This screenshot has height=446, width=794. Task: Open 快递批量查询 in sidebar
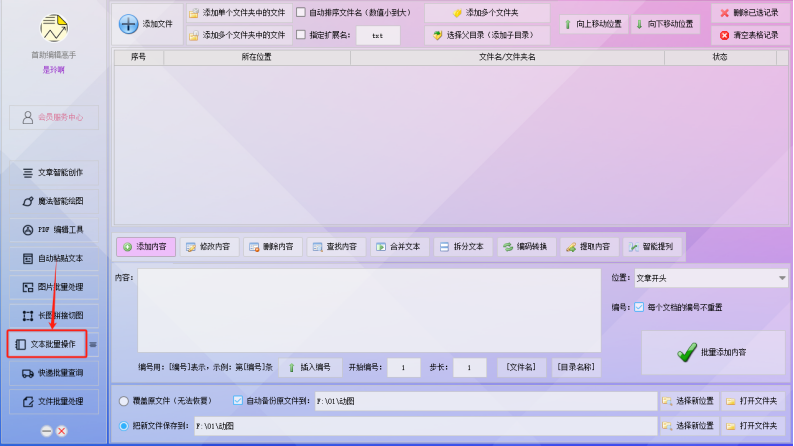(x=54, y=373)
